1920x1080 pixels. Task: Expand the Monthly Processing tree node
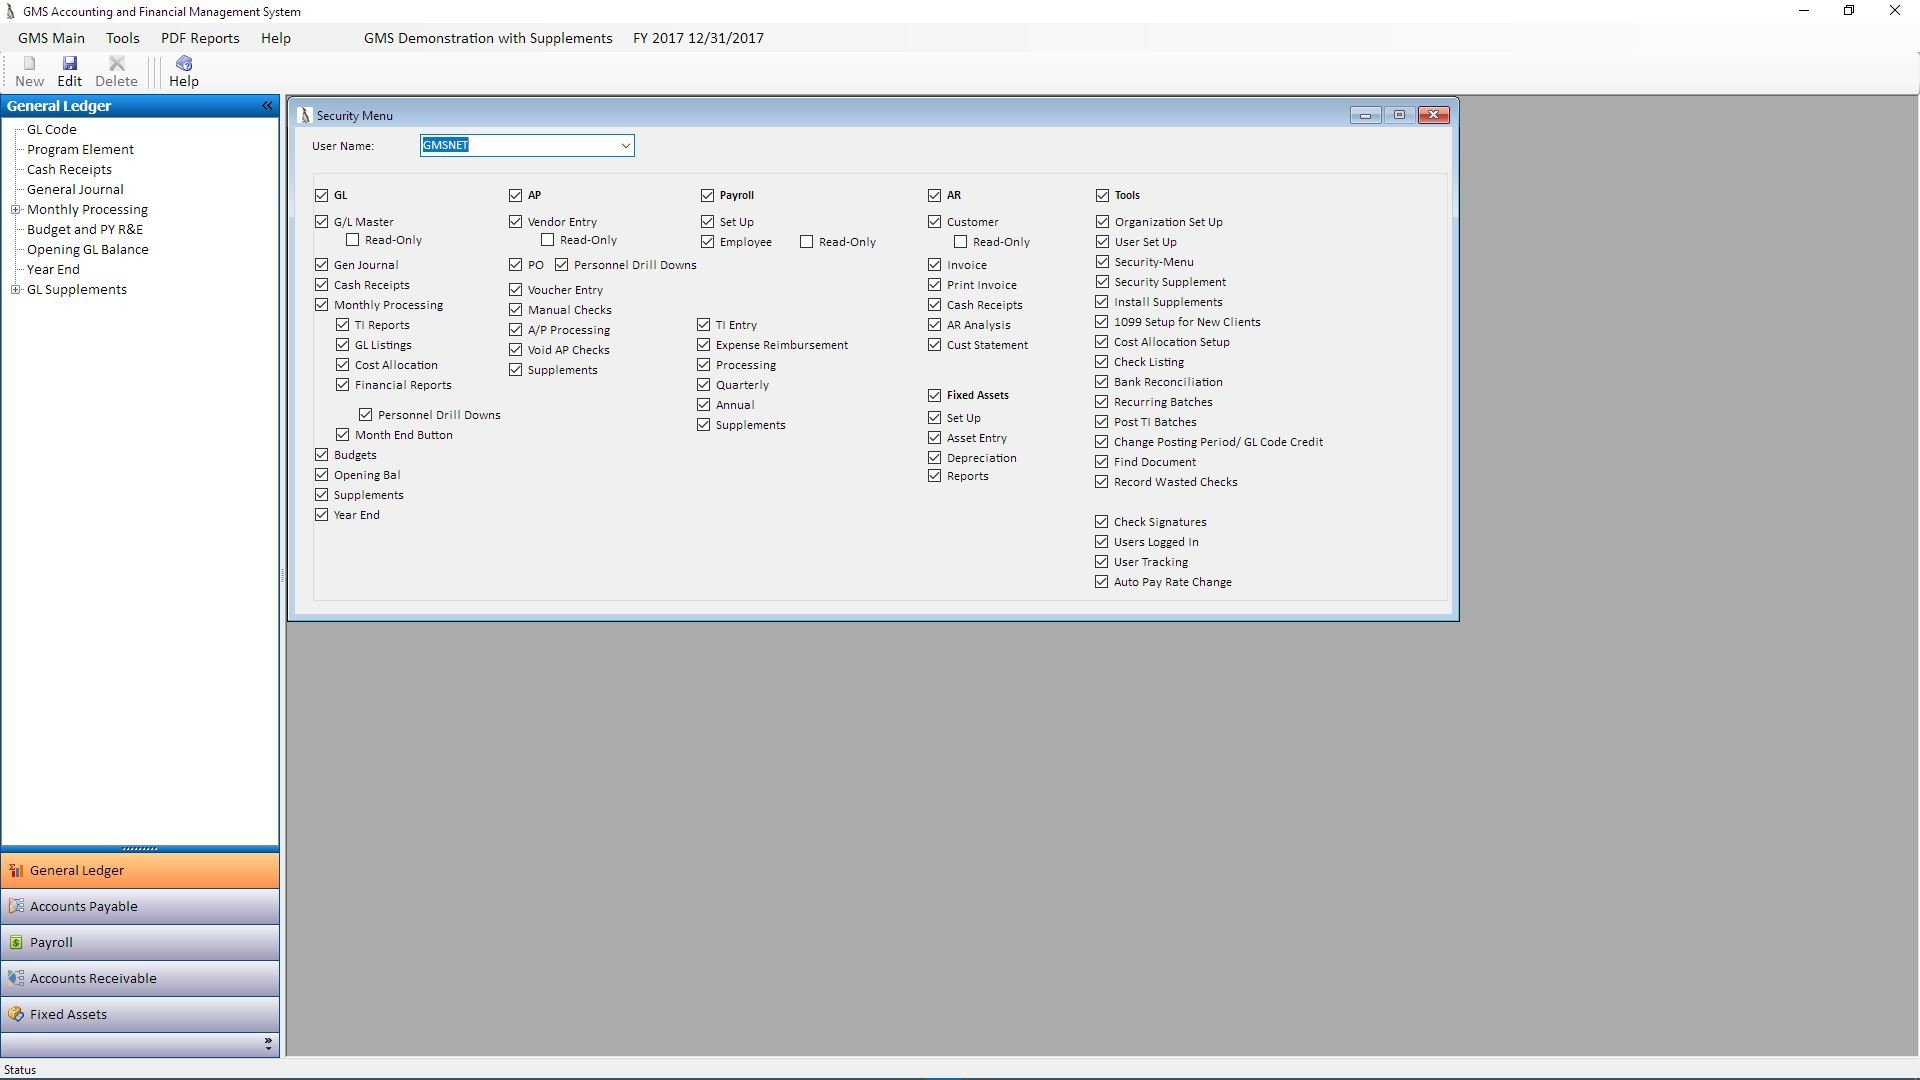[16, 210]
